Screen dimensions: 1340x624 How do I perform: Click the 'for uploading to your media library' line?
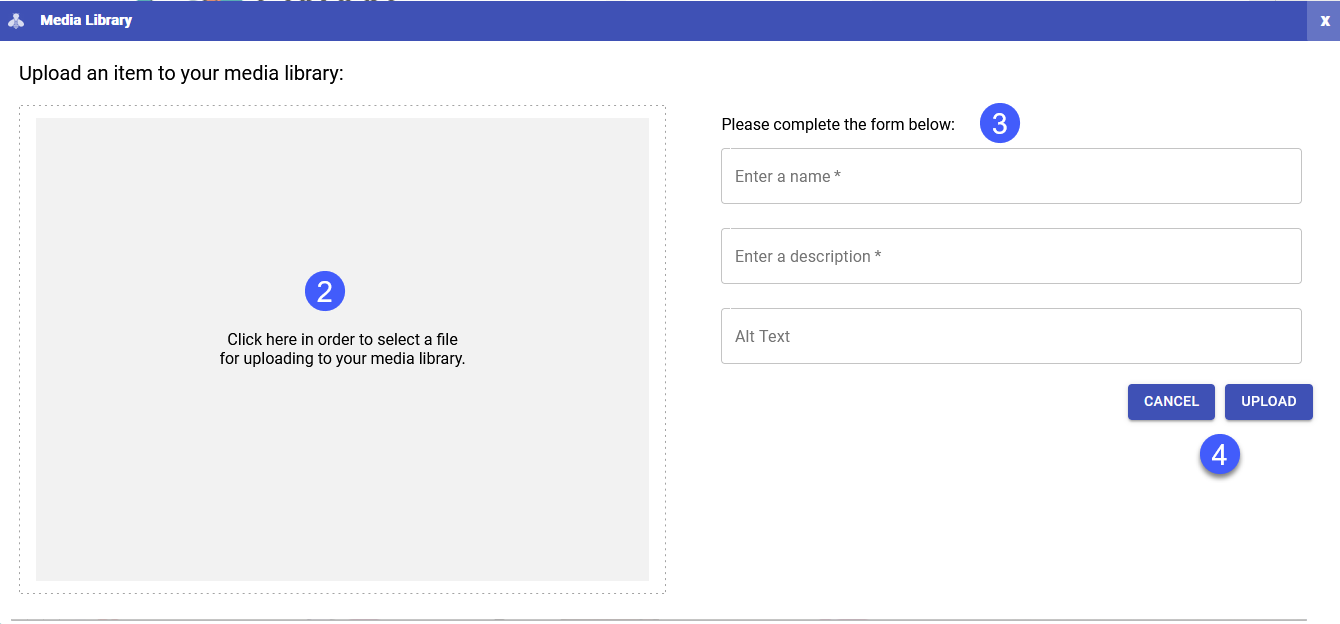(x=342, y=358)
